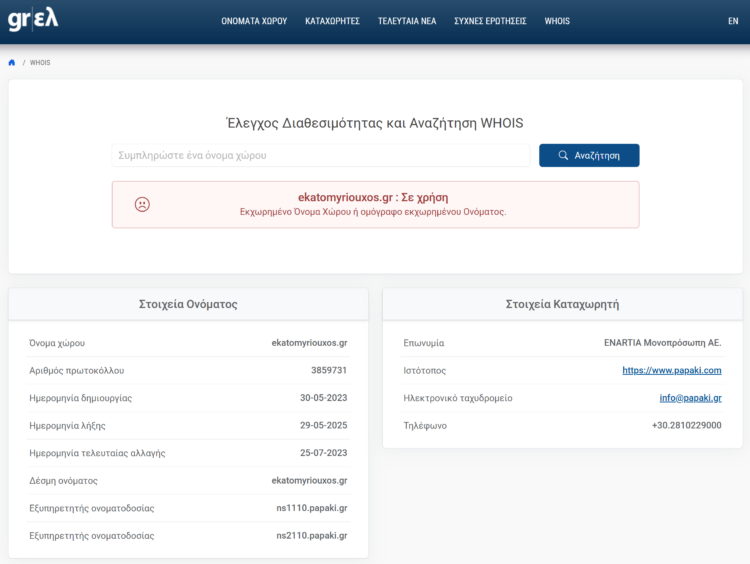This screenshot has width=750, height=564.
Task: Select nameserver ns2110.papaki.gr
Action: click(312, 536)
